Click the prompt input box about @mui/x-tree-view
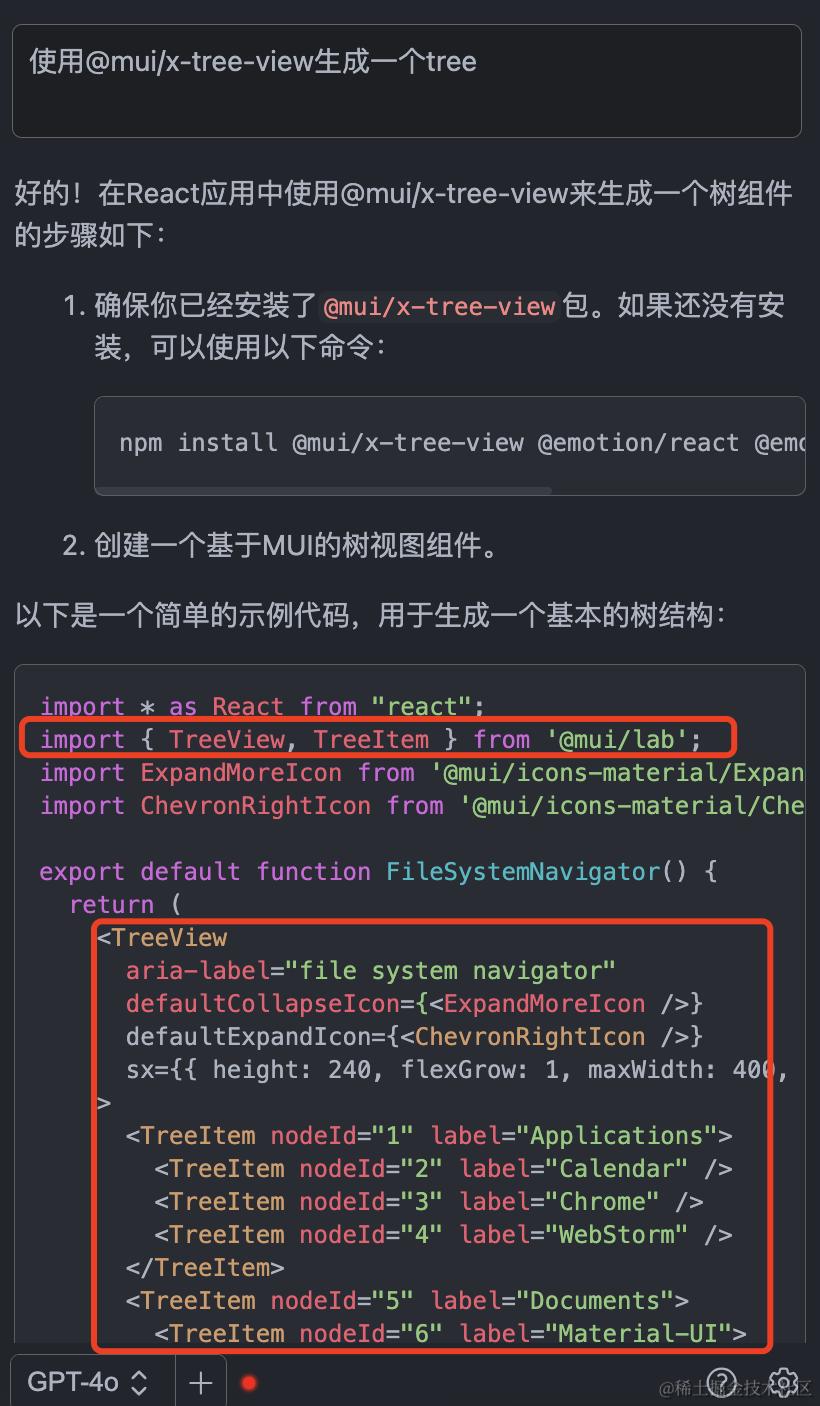The width and height of the screenshot is (820, 1406). [x=407, y=81]
